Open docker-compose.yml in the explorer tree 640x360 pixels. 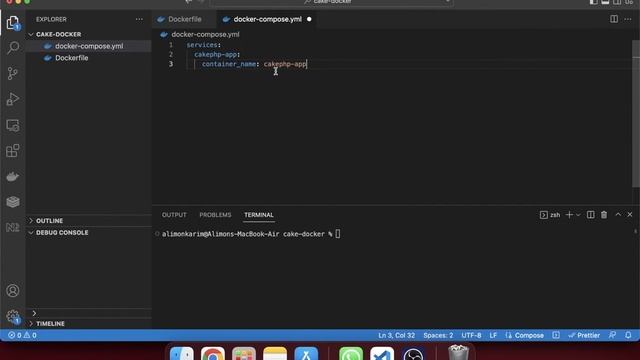click(89, 46)
